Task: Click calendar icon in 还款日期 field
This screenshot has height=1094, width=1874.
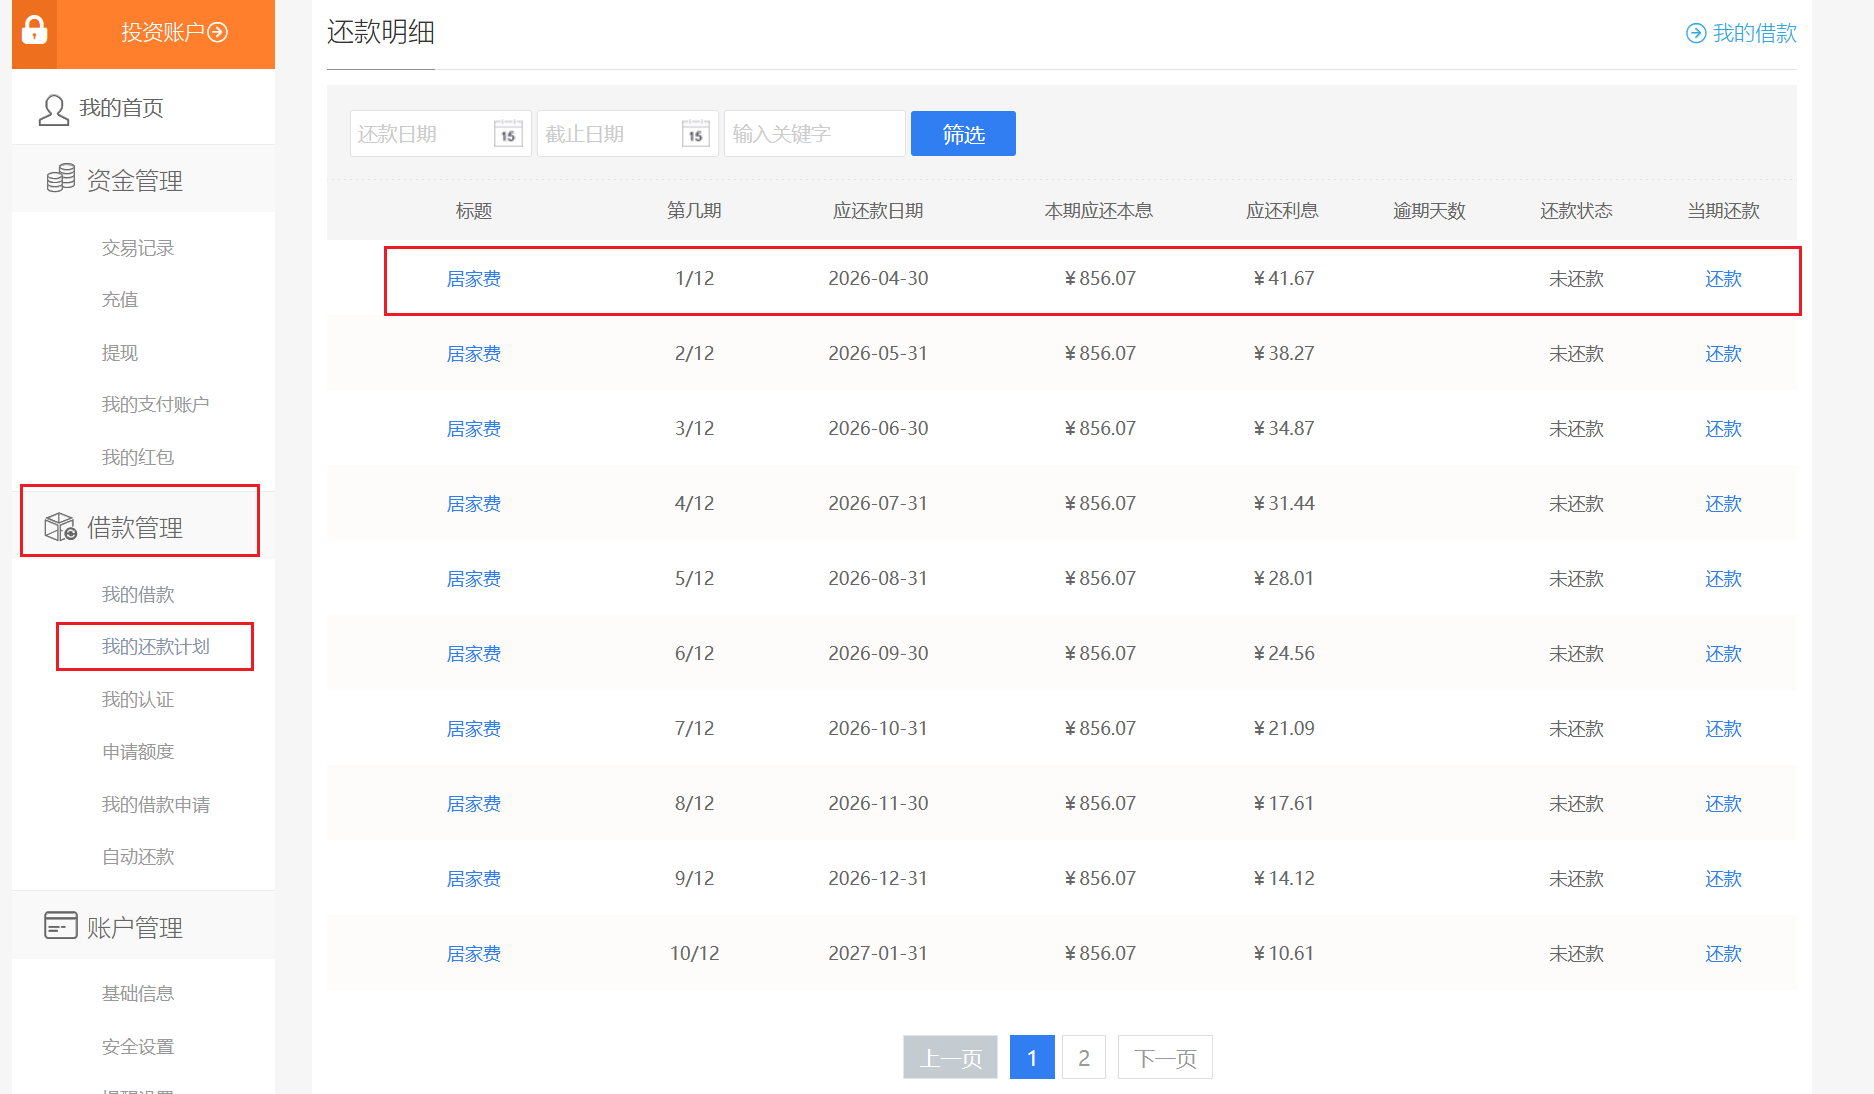Action: [508, 134]
